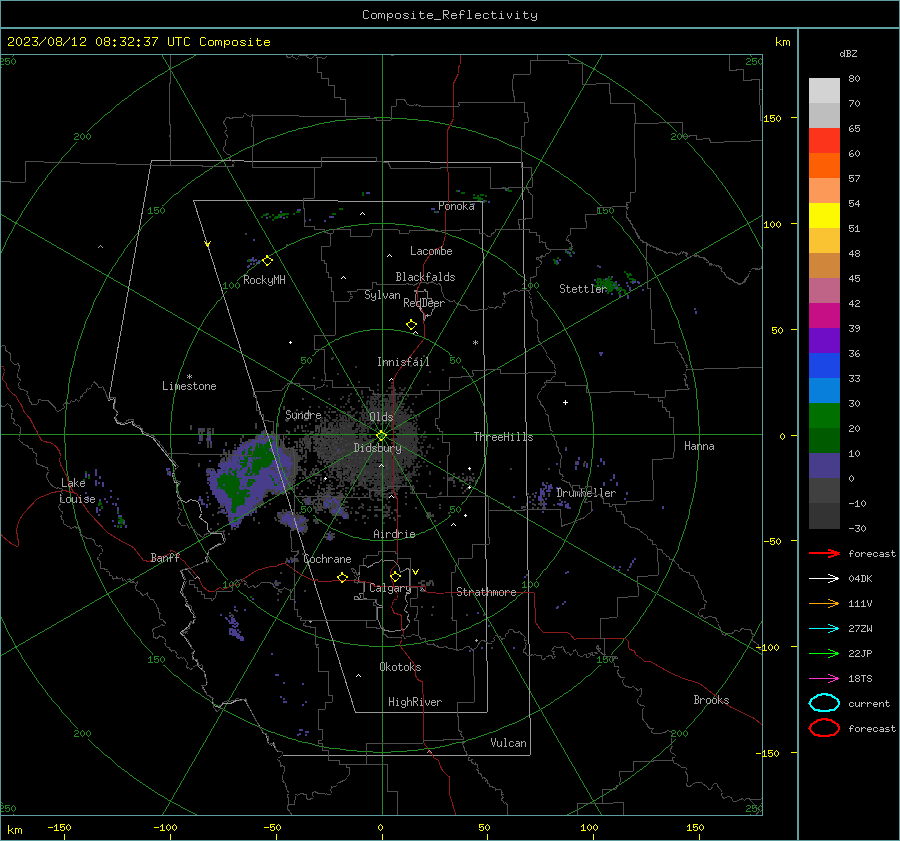
Task: Pick the magenta swatch in dBZ scale
Action: 824,316
